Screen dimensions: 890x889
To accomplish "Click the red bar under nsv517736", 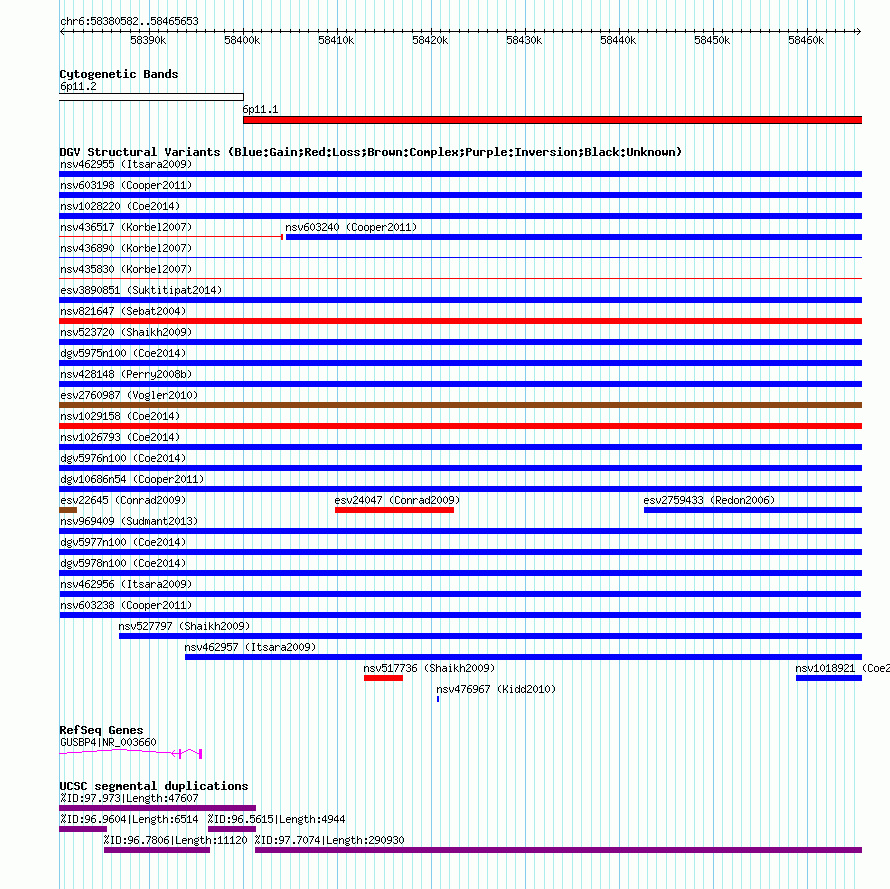I will click(x=384, y=678).
